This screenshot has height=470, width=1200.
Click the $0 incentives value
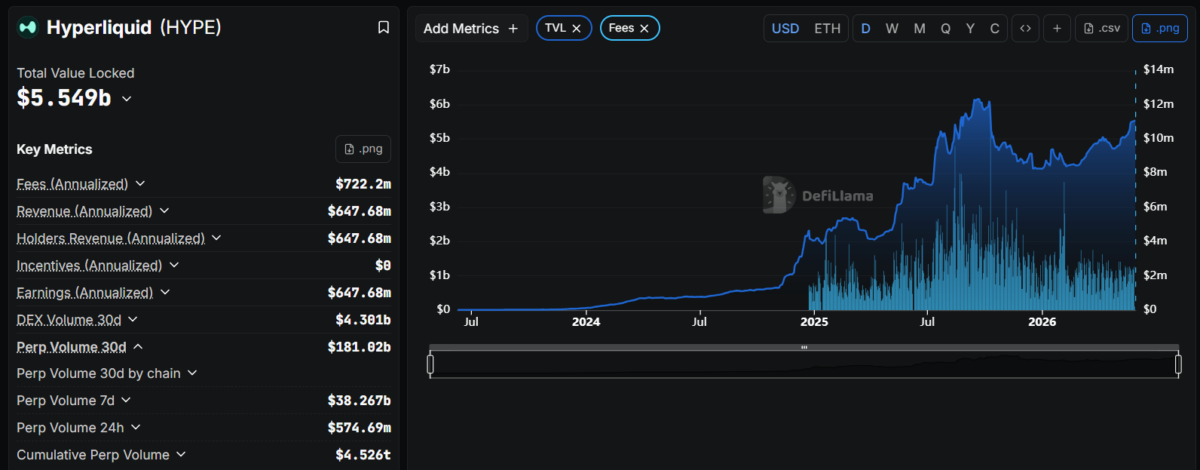click(x=383, y=265)
